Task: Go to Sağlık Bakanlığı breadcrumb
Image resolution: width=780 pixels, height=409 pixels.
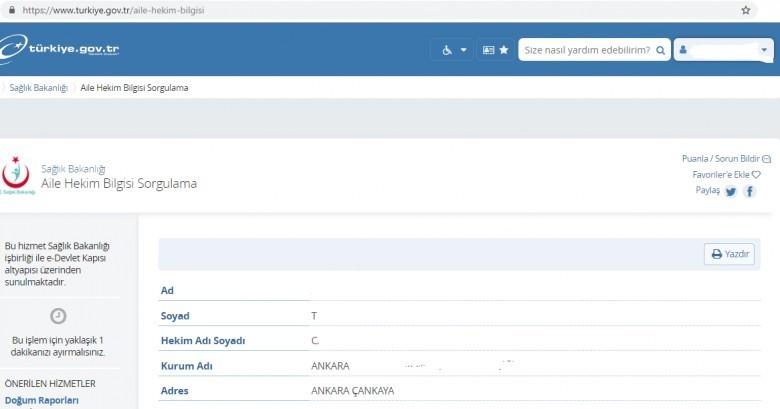Action: (x=38, y=88)
